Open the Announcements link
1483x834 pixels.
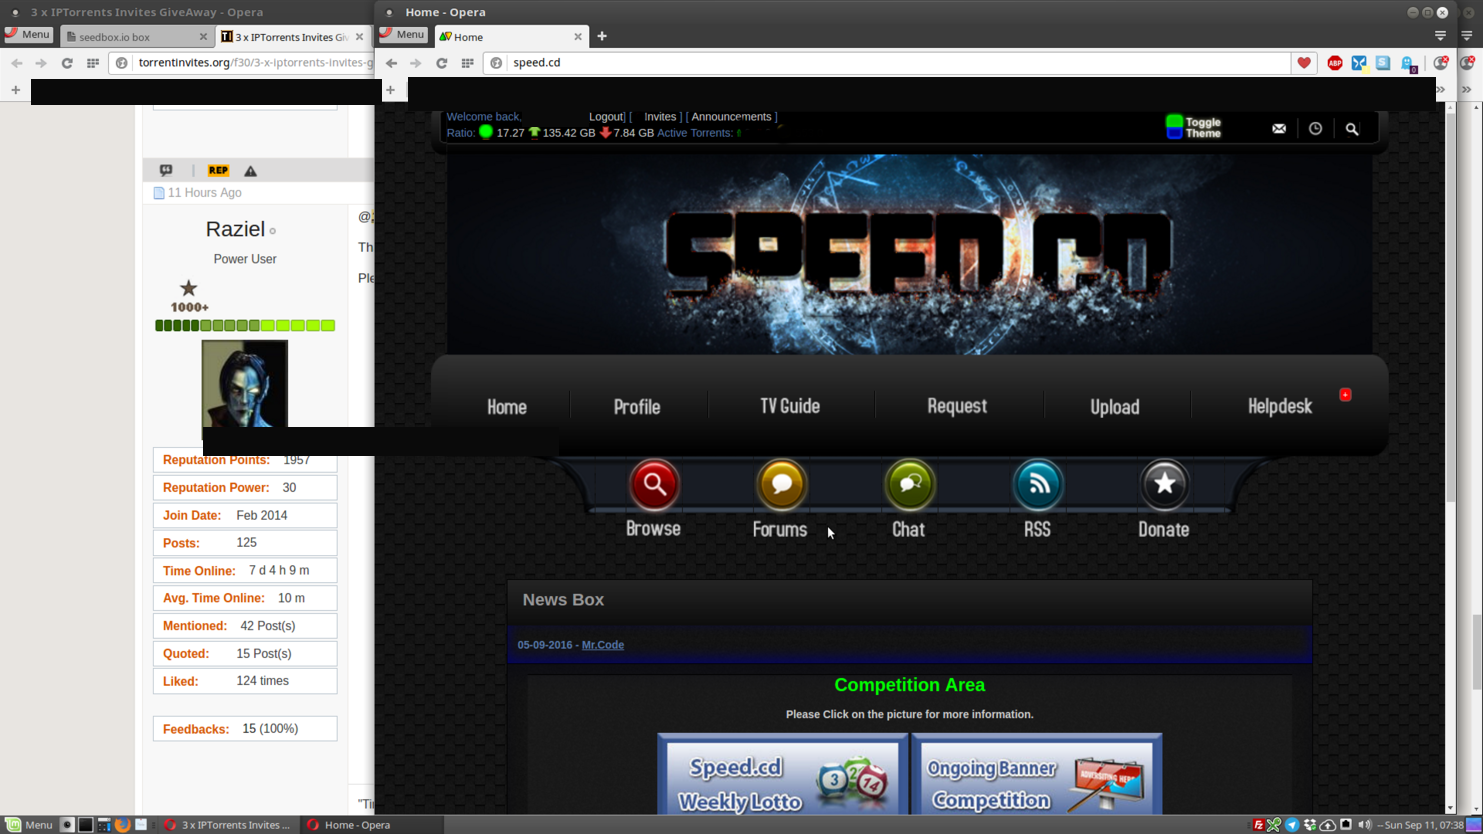coord(731,117)
